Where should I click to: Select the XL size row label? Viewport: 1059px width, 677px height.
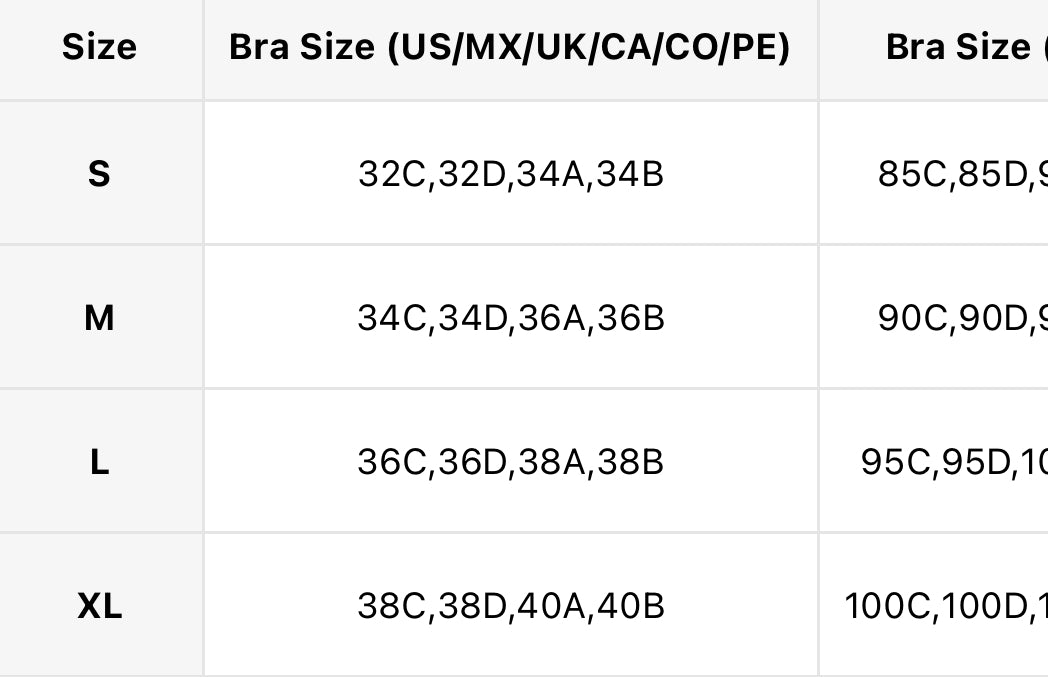[99, 606]
